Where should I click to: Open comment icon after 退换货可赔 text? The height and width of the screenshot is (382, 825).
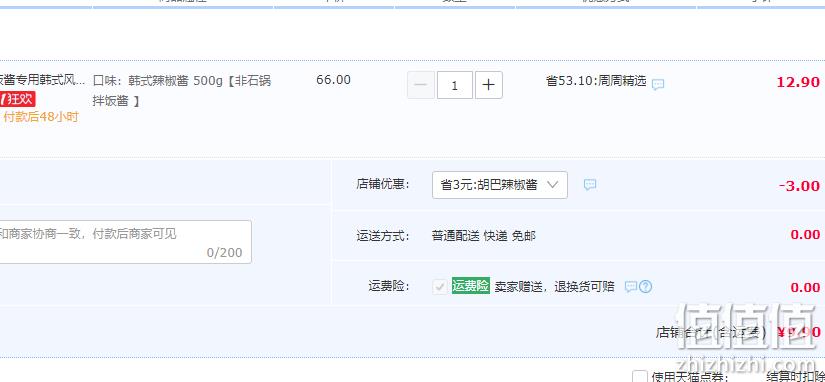(631, 287)
